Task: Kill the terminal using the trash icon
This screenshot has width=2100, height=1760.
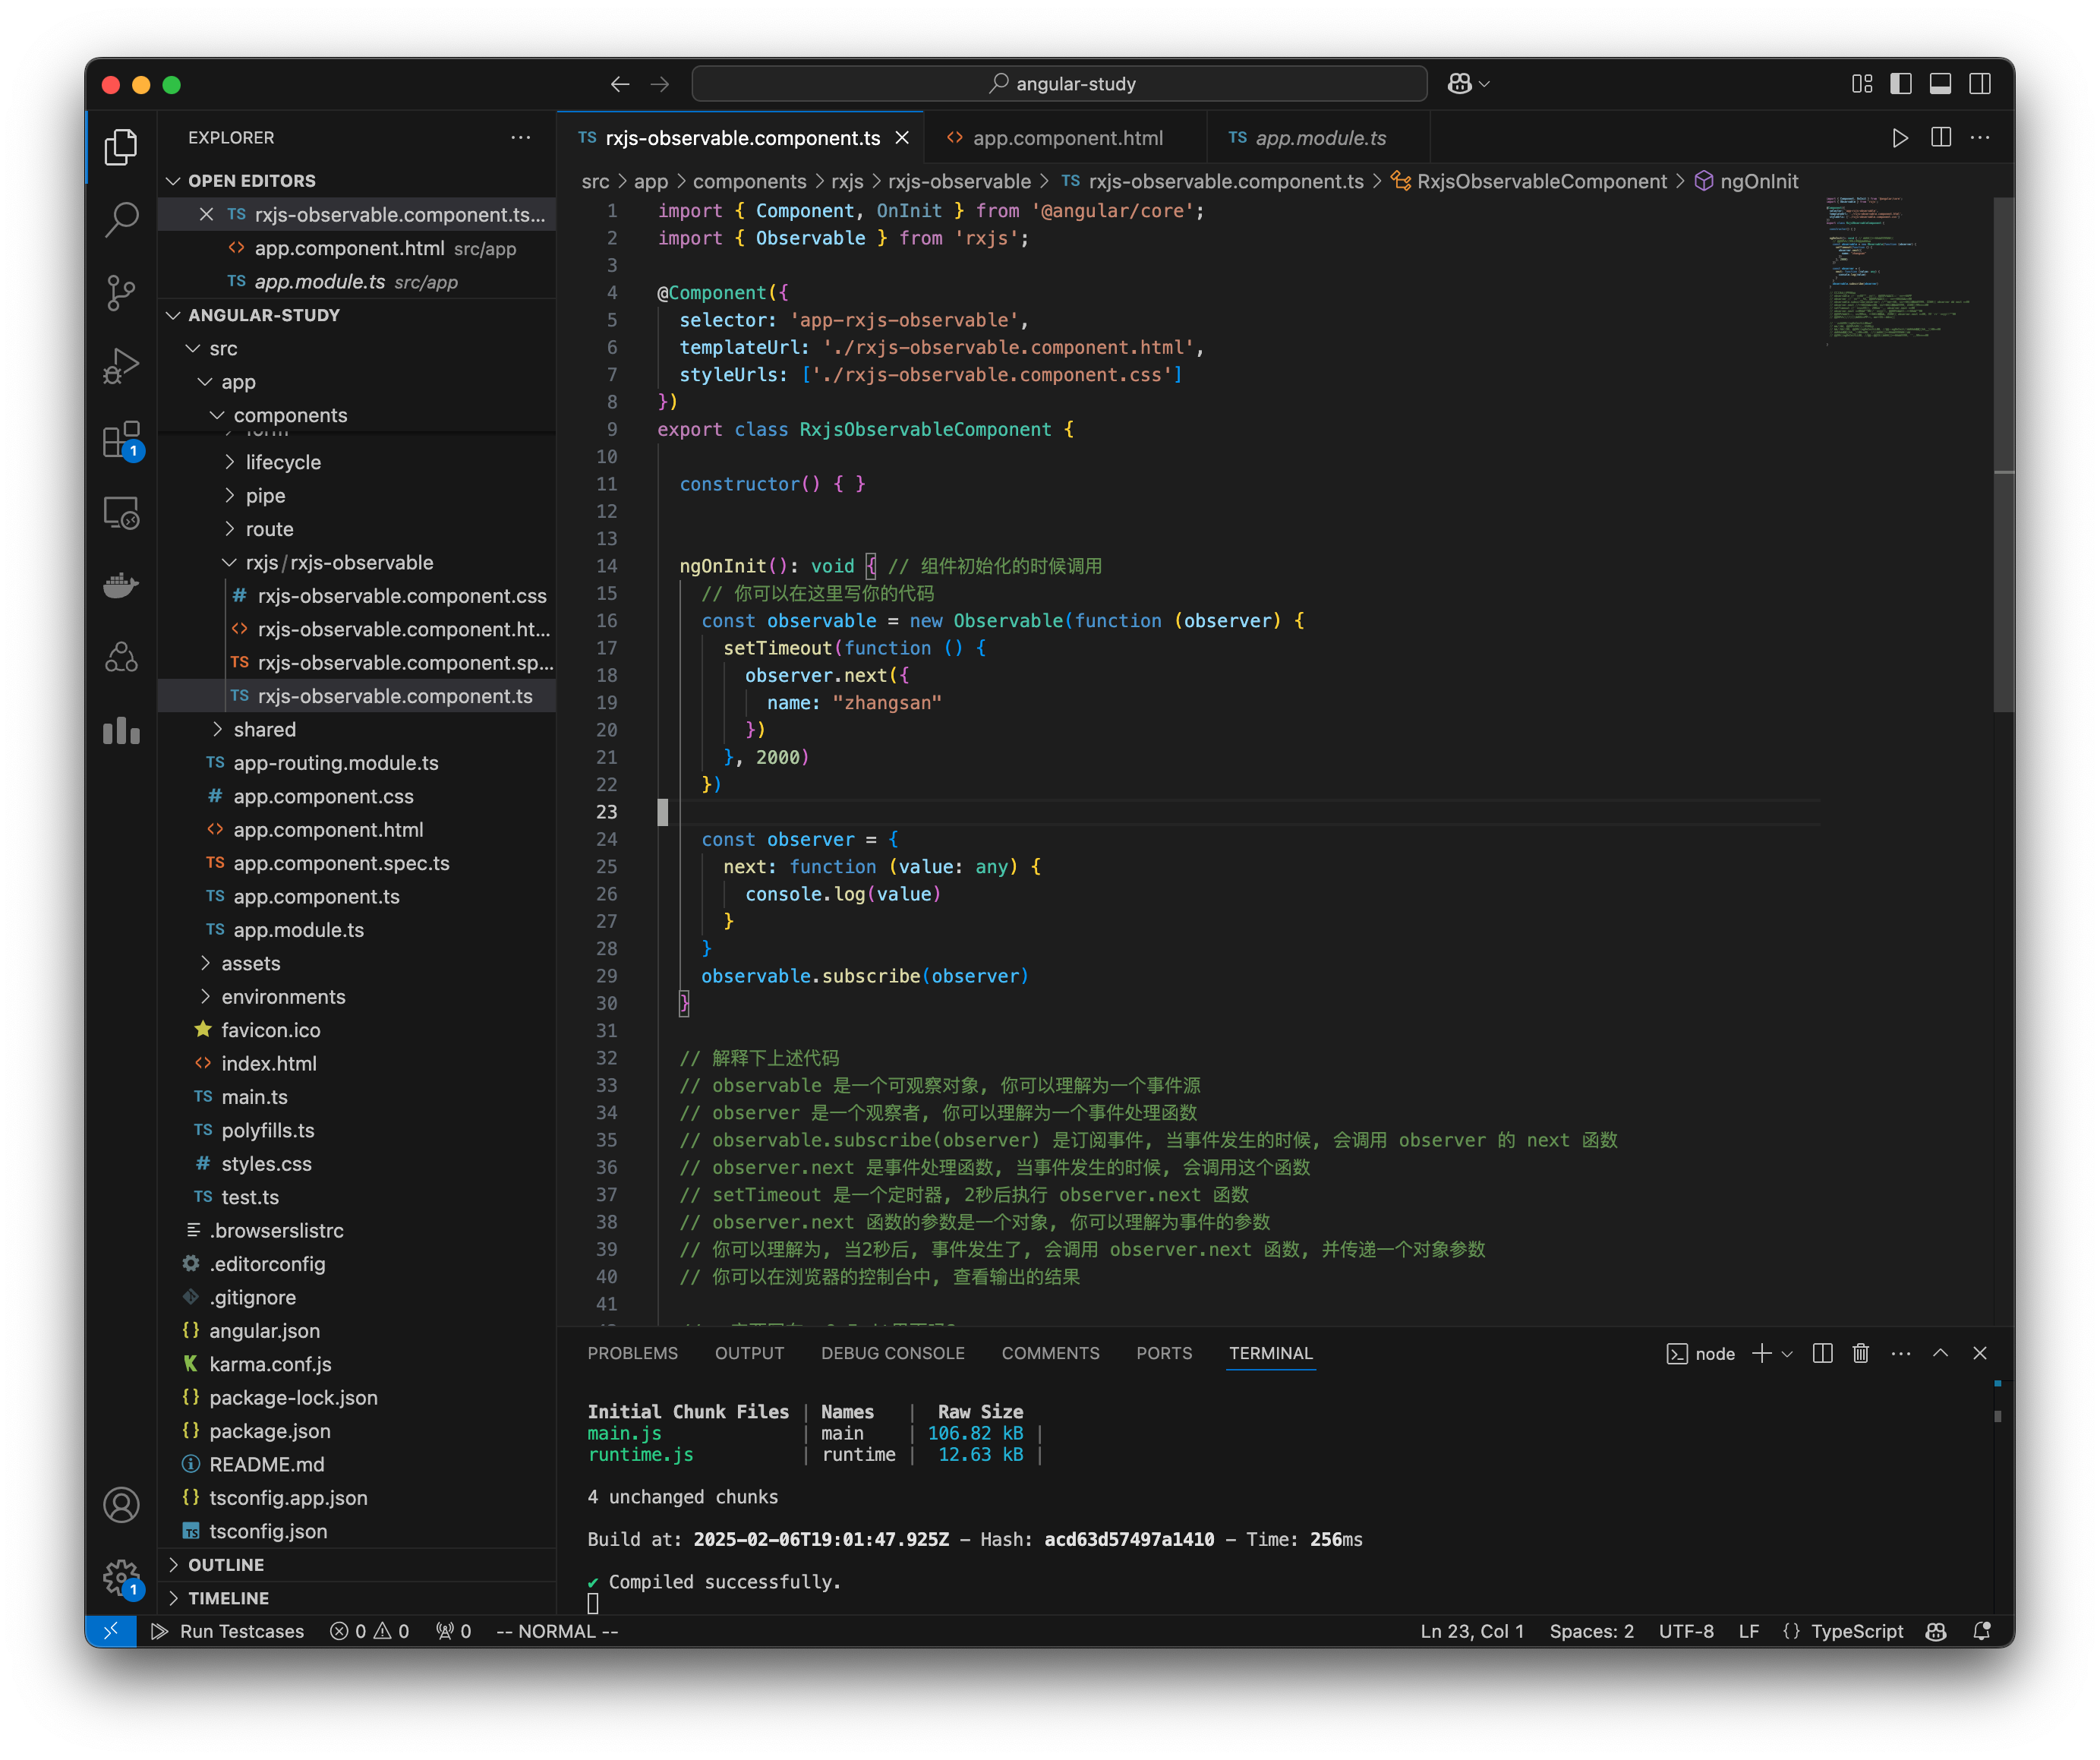Action: point(1860,1353)
